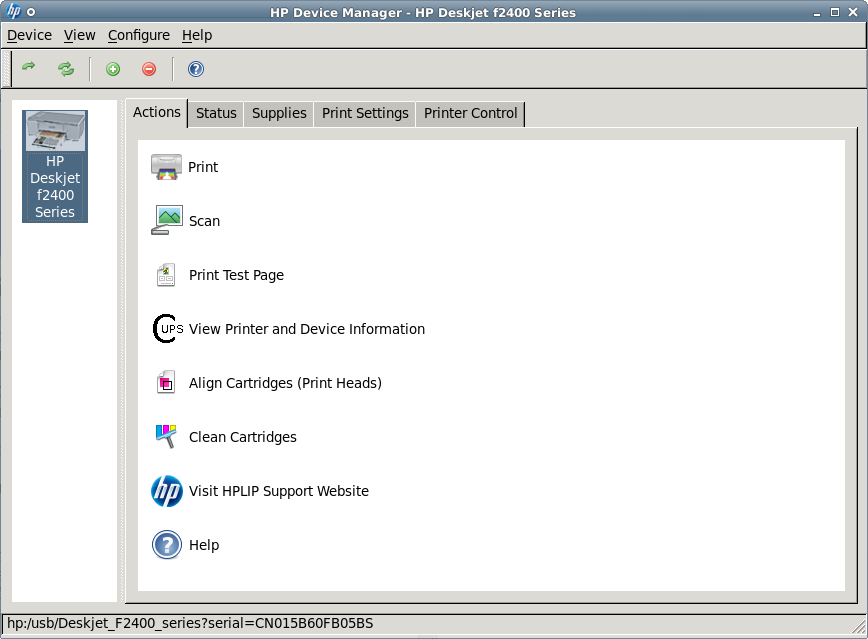The width and height of the screenshot is (868, 639).
Task: Click the Help question mark icon in list
Action: coord(167,545)
